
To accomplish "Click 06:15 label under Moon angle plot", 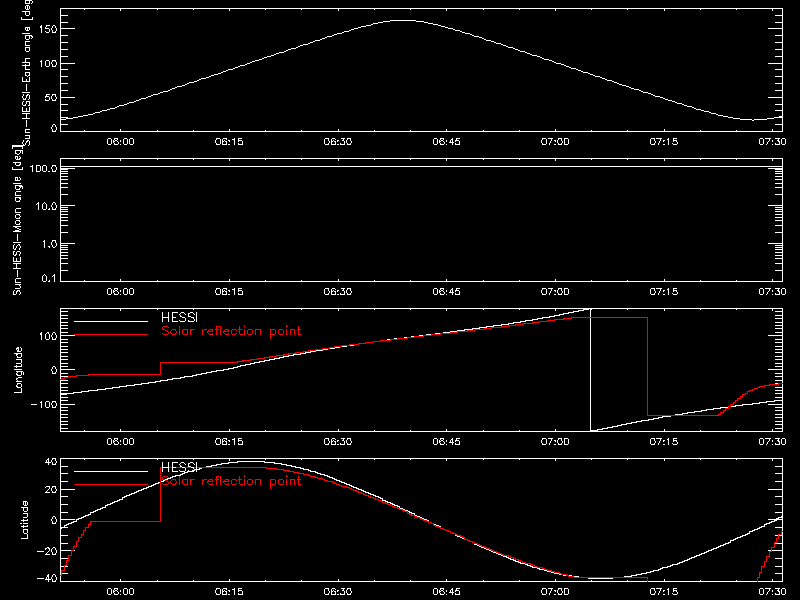I will (229, 292).
